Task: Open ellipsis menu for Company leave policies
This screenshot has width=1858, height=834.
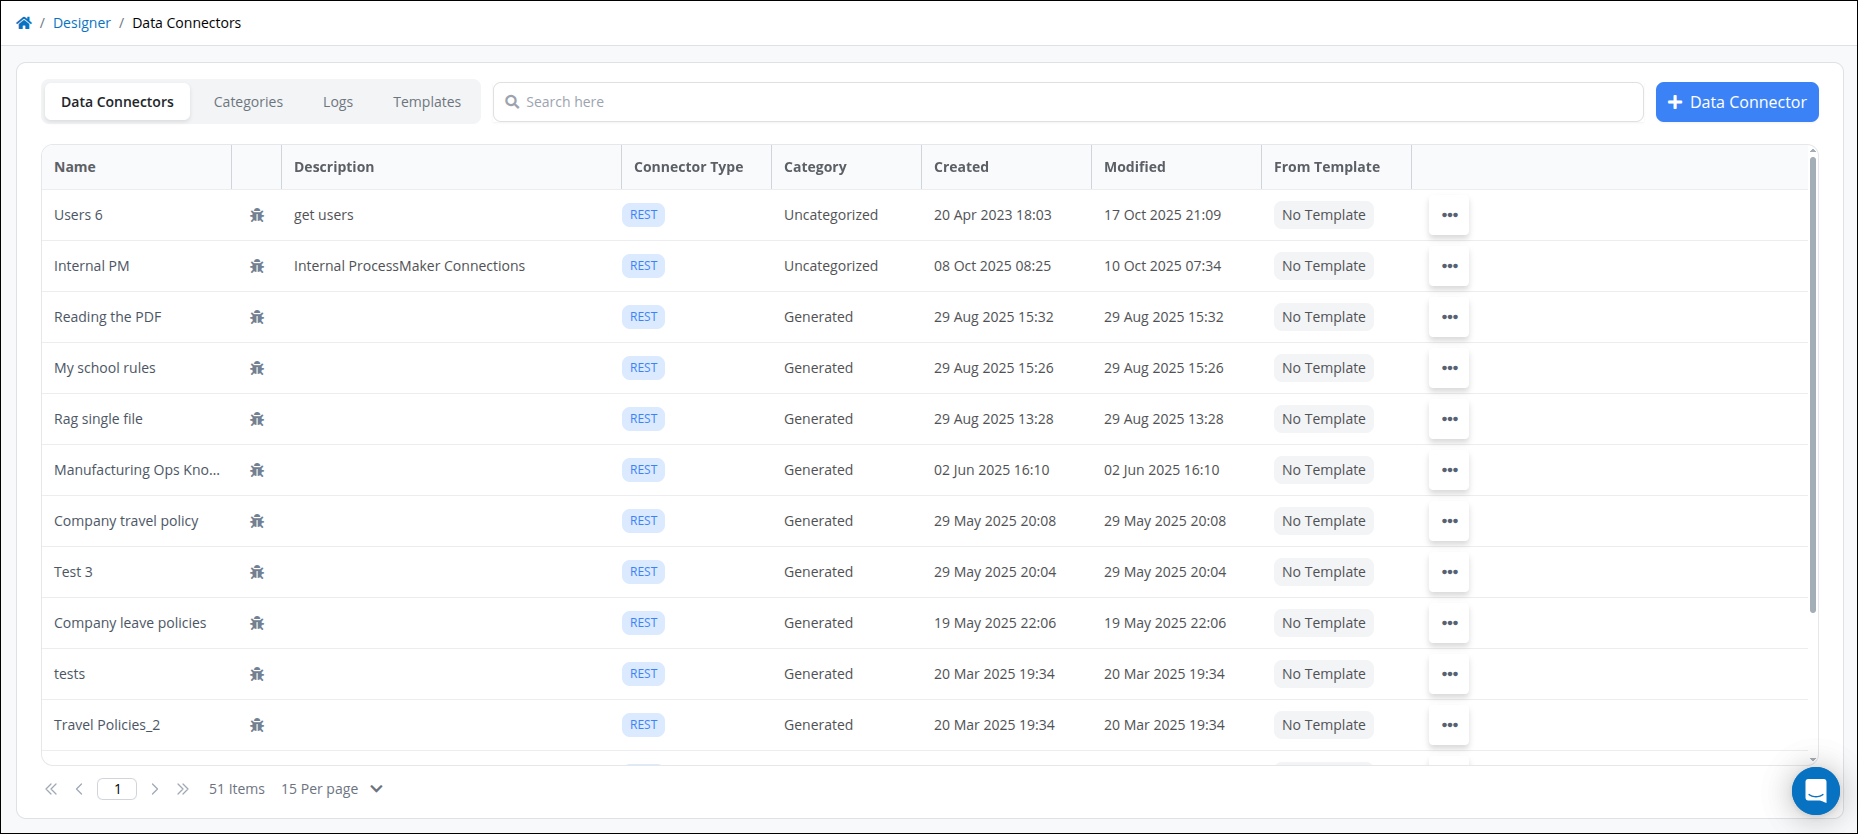Action: click(1449, 623)
